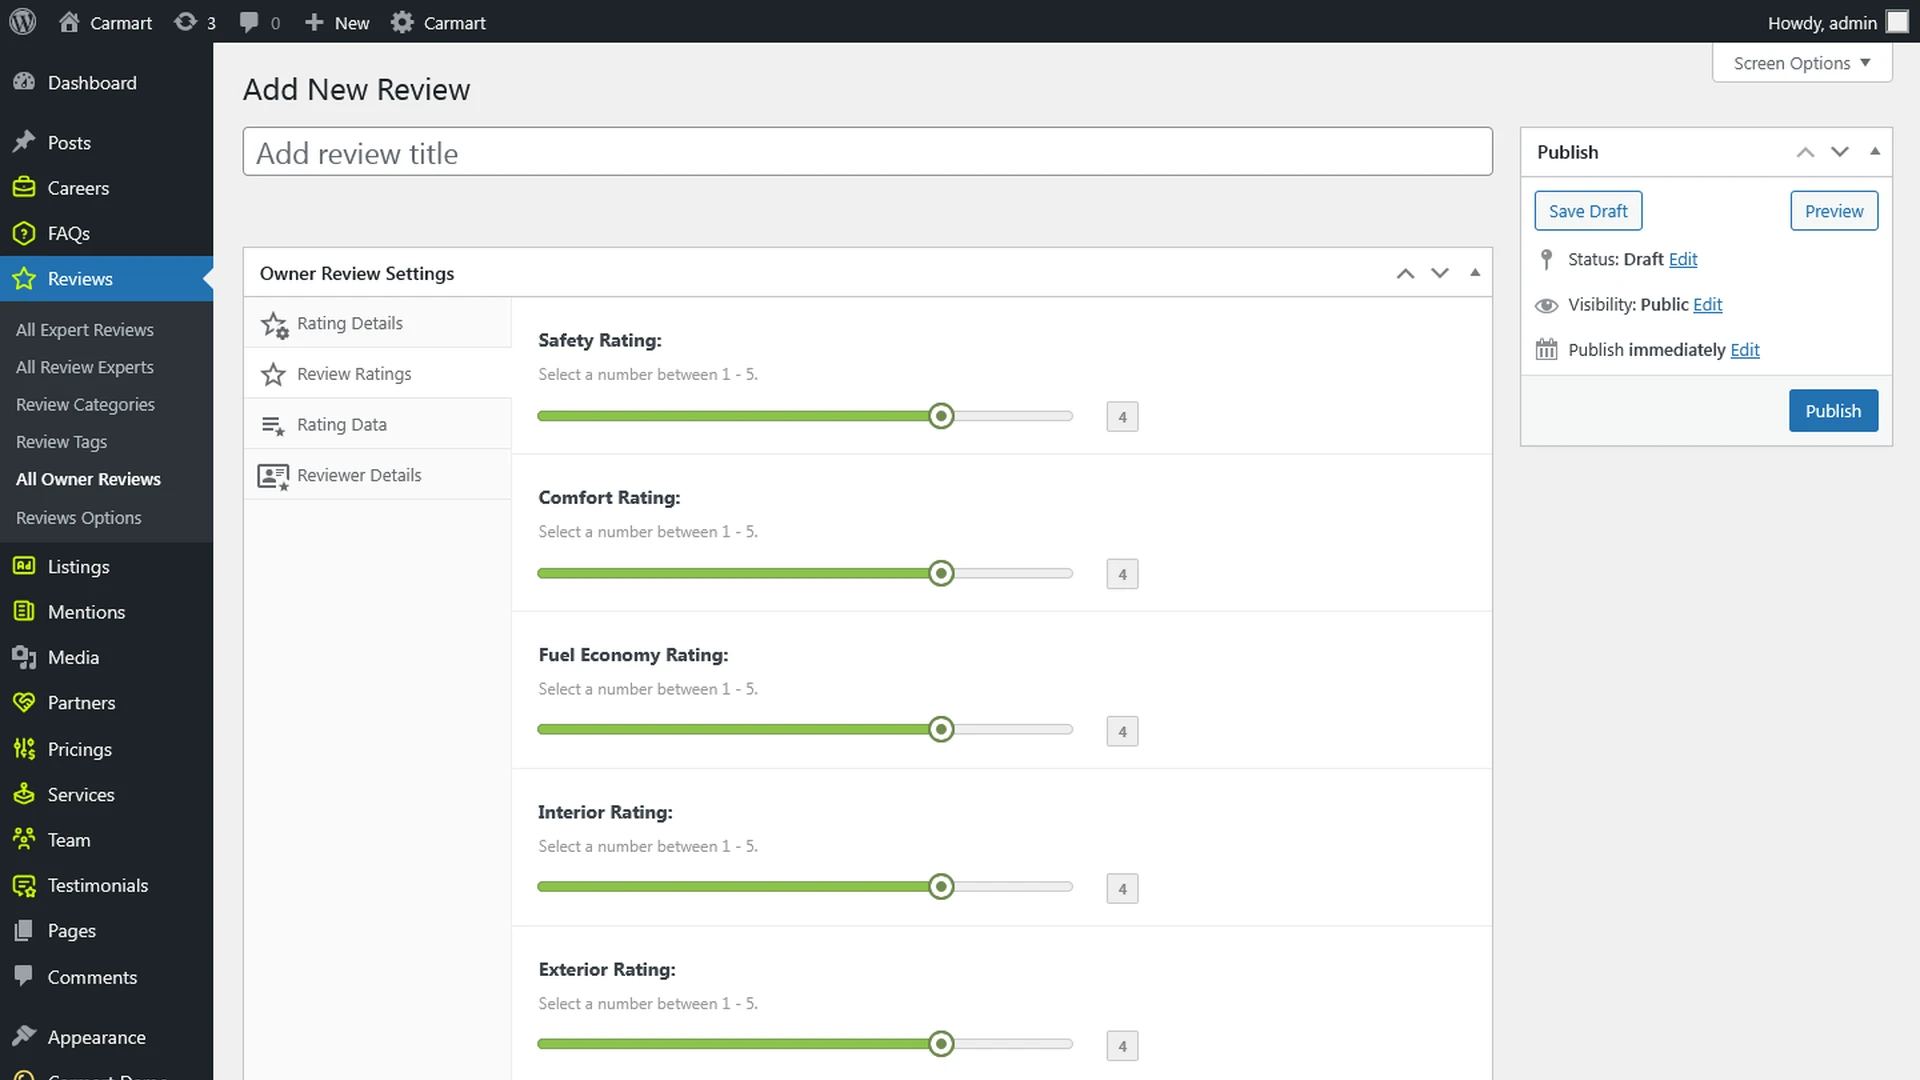Open the WordPress logo menu
The image size is (1920, 1080).
click(23, 22)
